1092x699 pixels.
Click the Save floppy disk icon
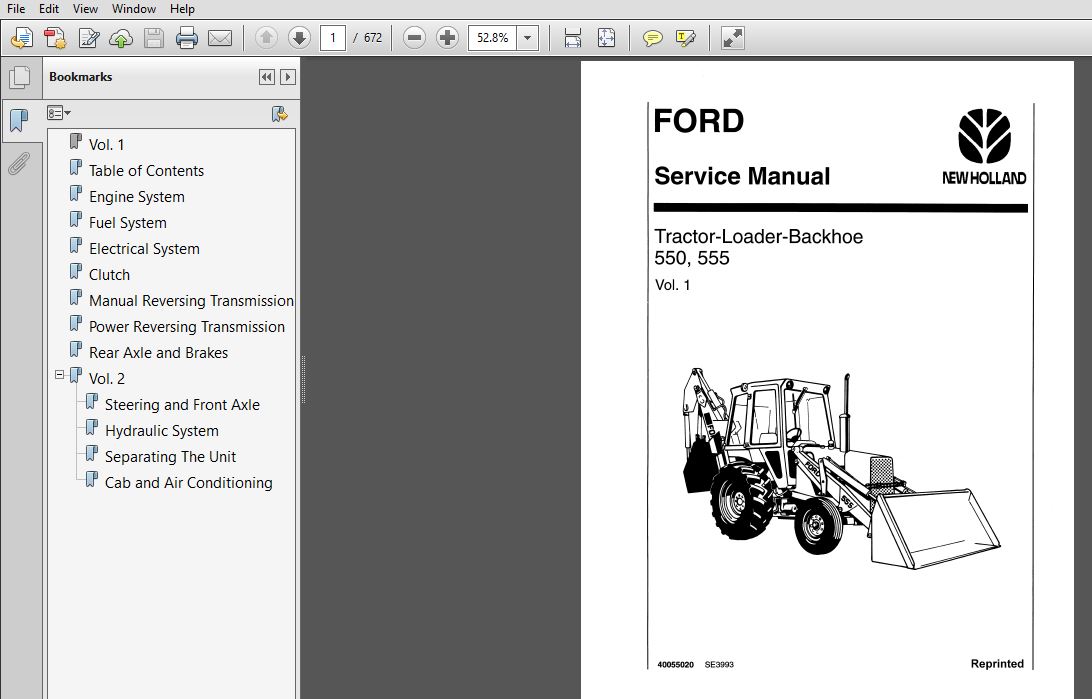pyautogui.click(x=154, y=38)
